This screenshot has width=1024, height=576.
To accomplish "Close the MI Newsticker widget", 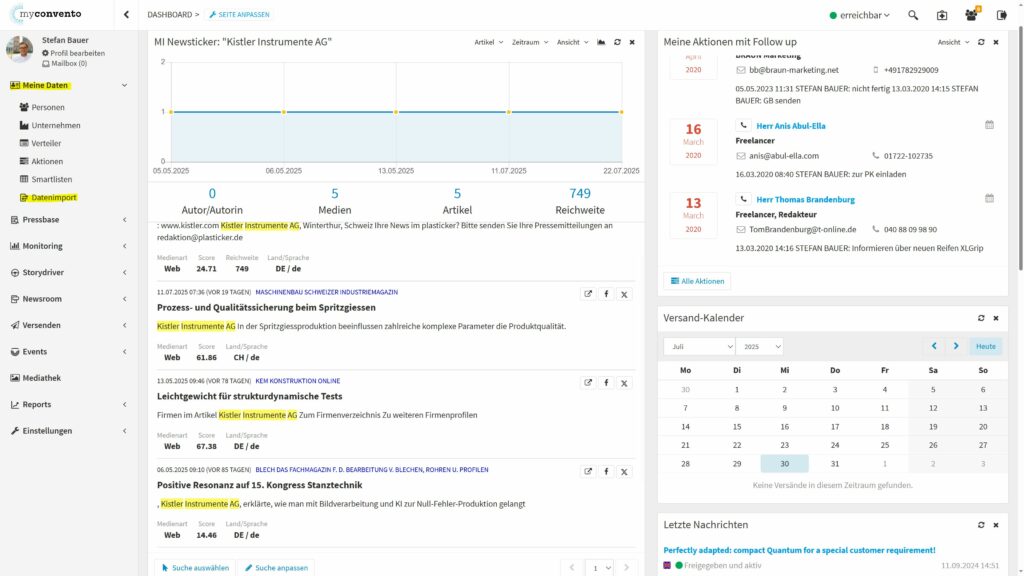I will coord(632,42).
